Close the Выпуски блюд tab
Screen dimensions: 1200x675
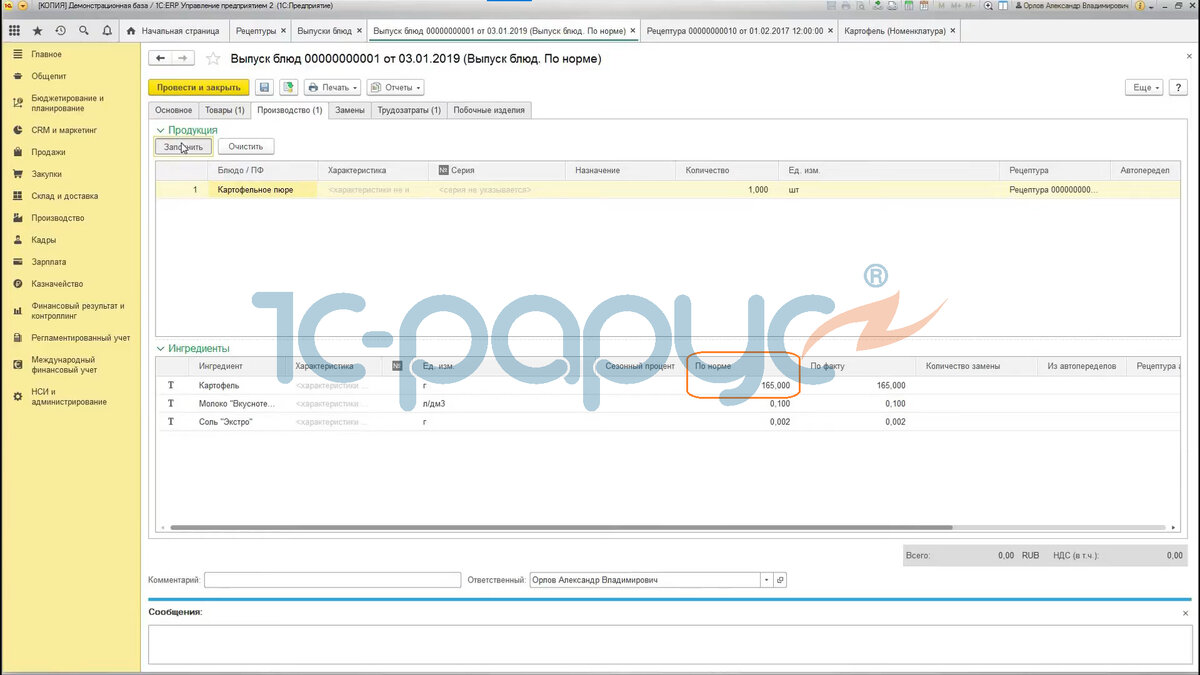[x=359, y=31]
